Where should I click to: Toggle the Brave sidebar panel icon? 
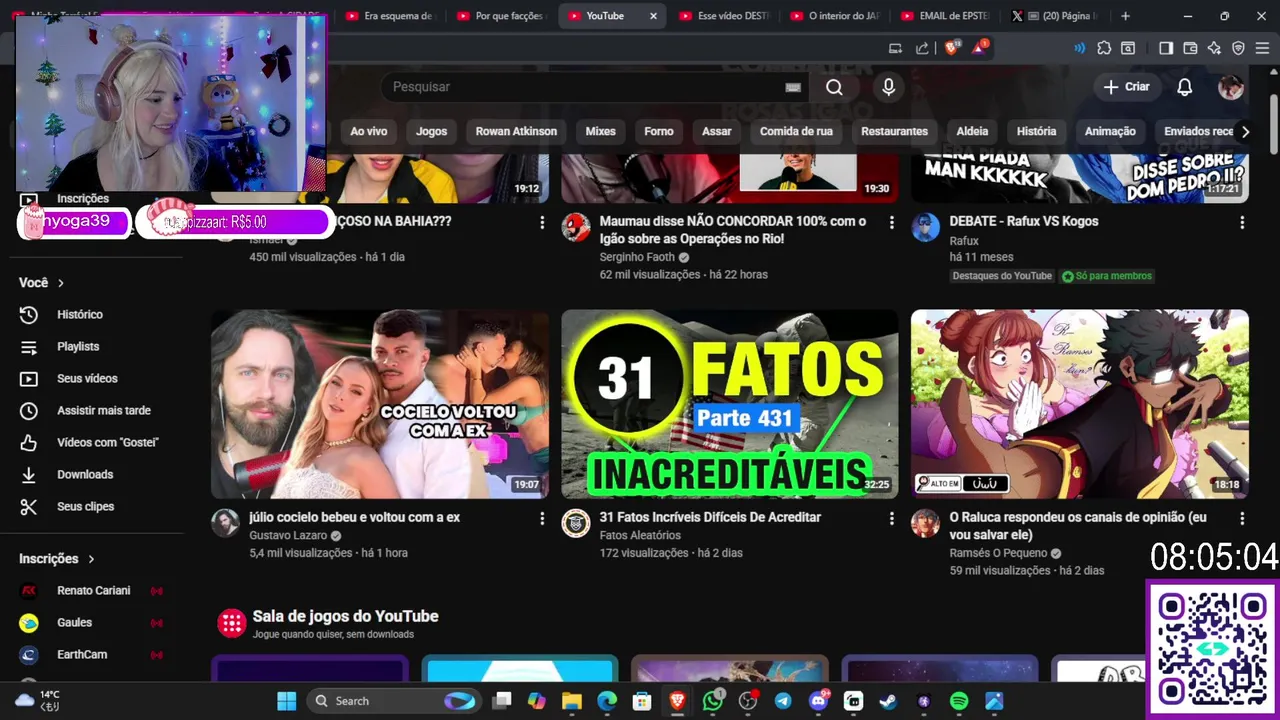(1166, 48)
